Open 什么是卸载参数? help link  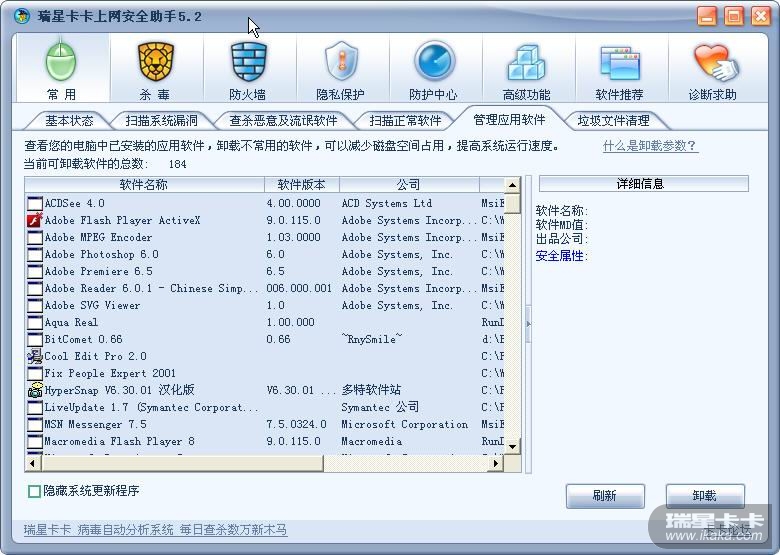point(650,146)
